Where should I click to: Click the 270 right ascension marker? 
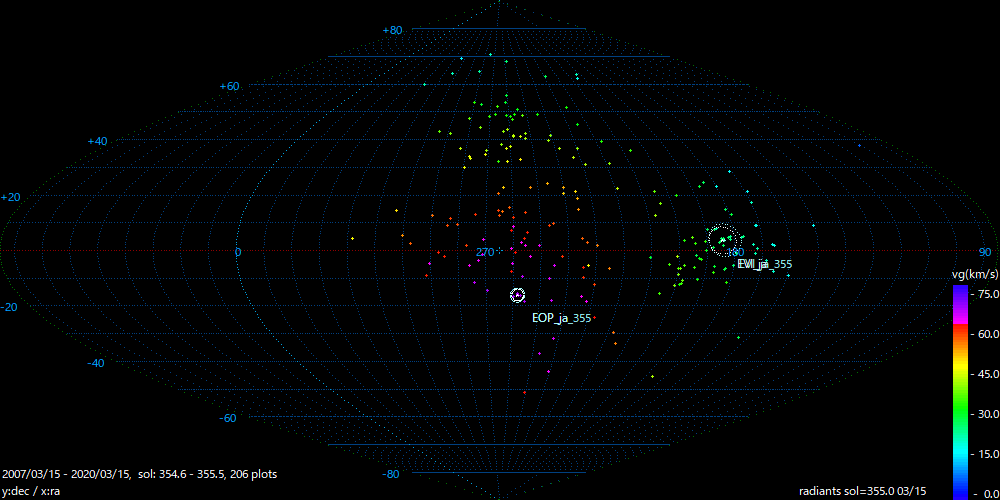click(x=486, y=252)
